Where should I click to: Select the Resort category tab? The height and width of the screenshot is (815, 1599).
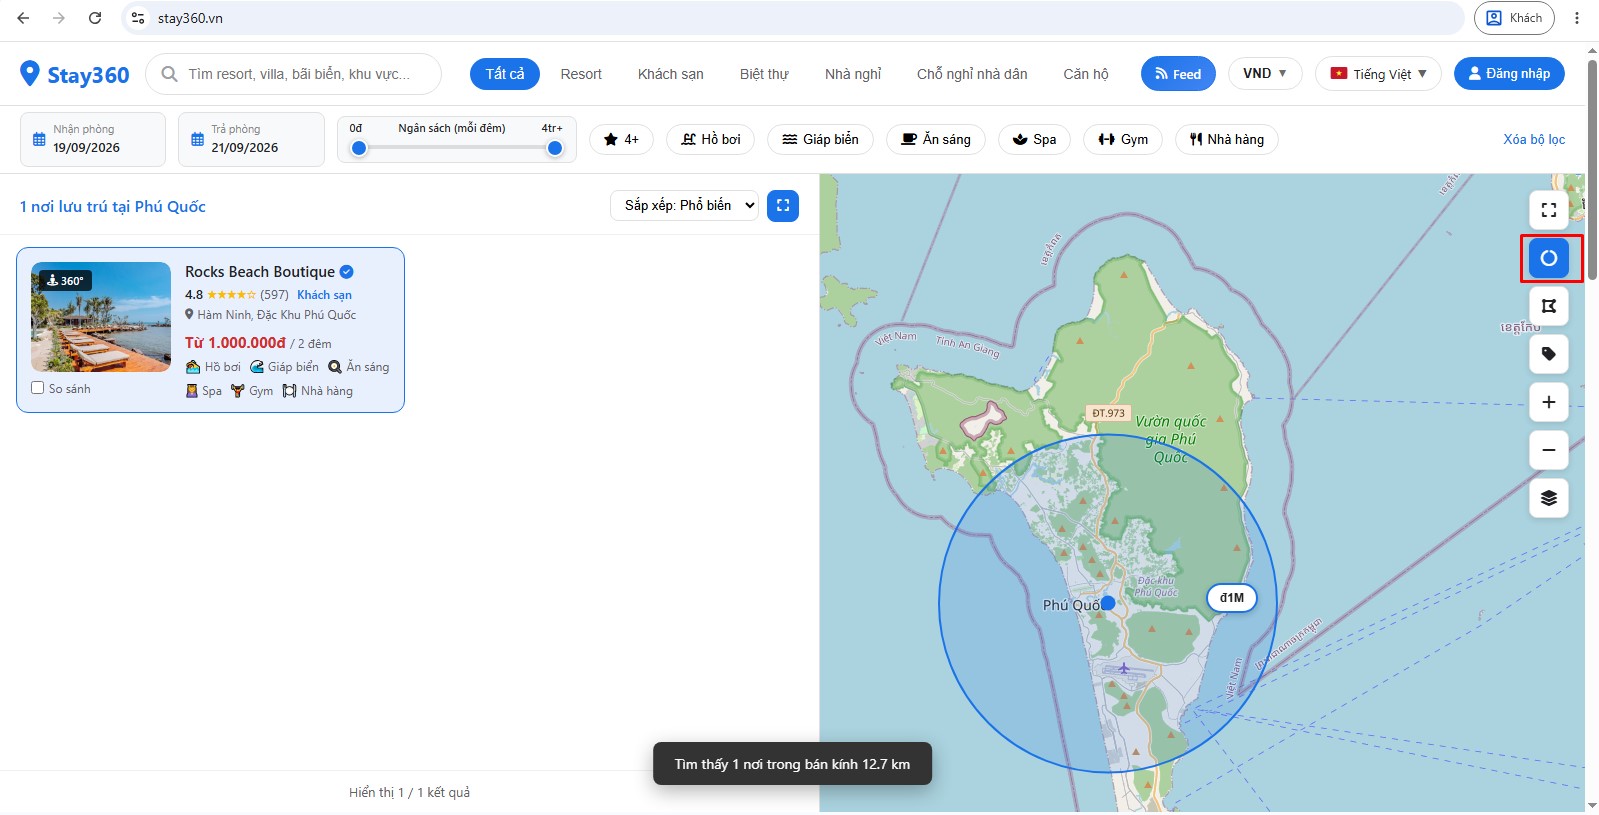click(x=581, y=74)
